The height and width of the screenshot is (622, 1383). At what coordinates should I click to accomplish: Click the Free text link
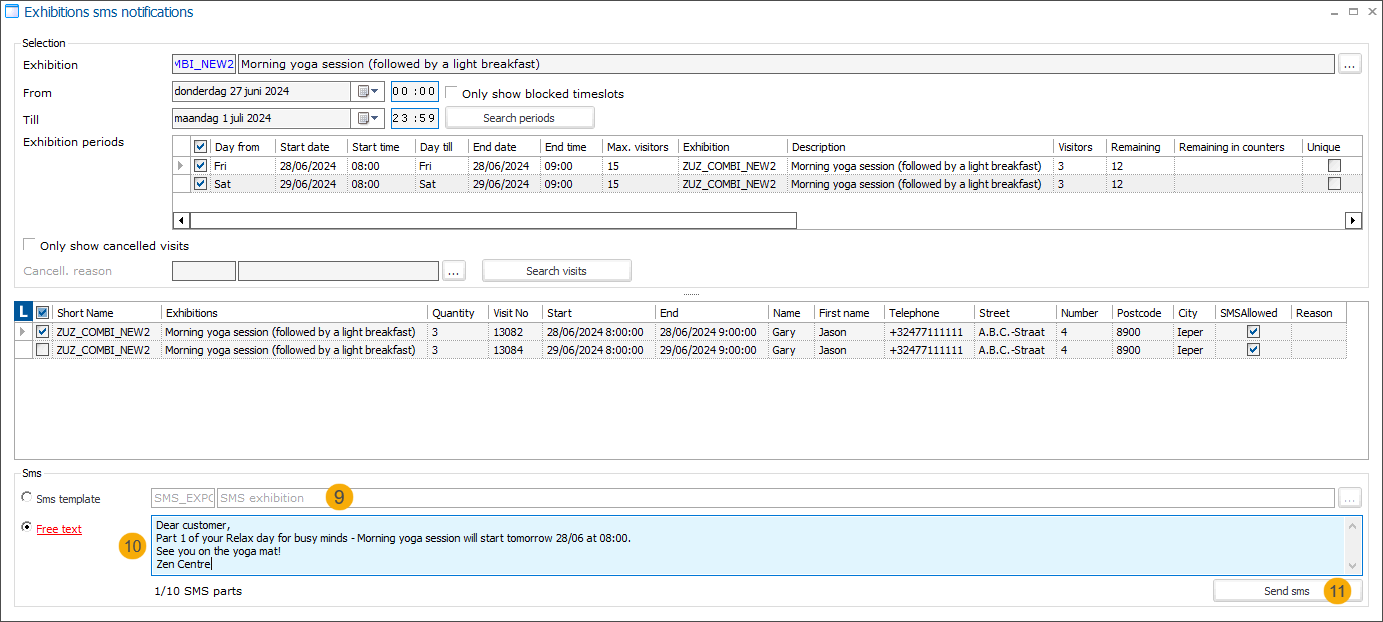tap(58, 528)
